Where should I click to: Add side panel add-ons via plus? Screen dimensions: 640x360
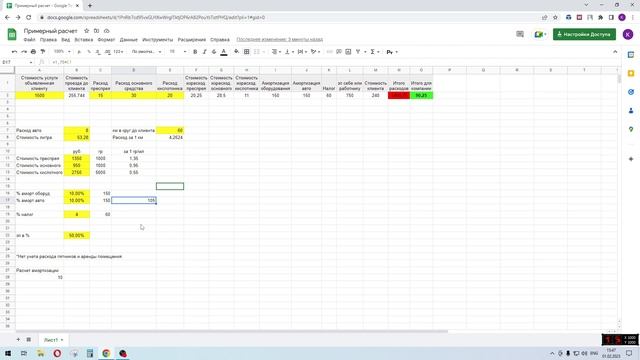(x=631, y=159)
